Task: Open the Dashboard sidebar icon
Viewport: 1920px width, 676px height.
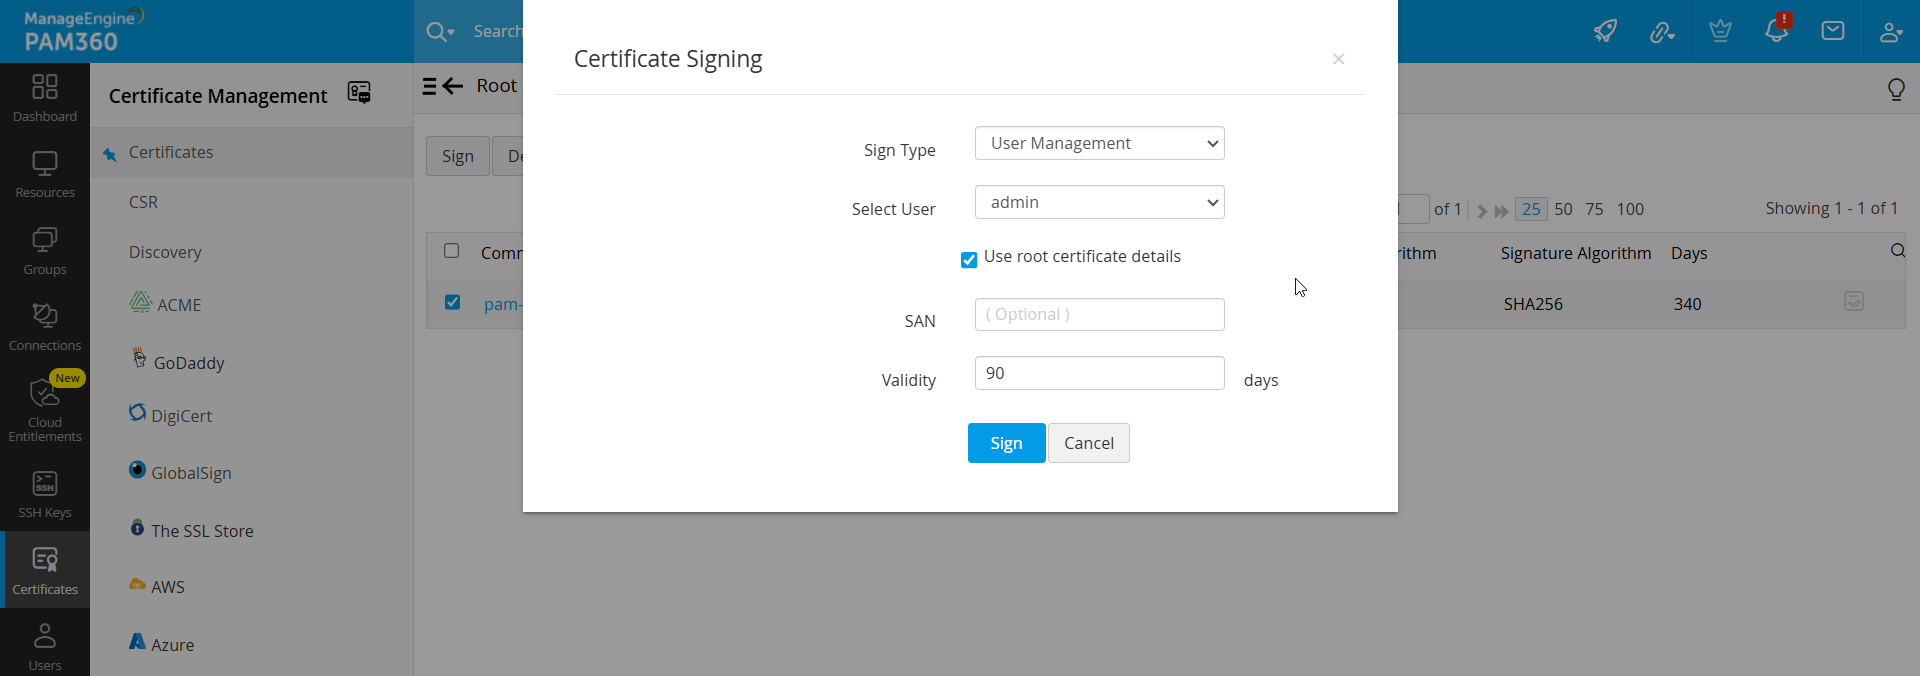Action: tap(45, 98)
